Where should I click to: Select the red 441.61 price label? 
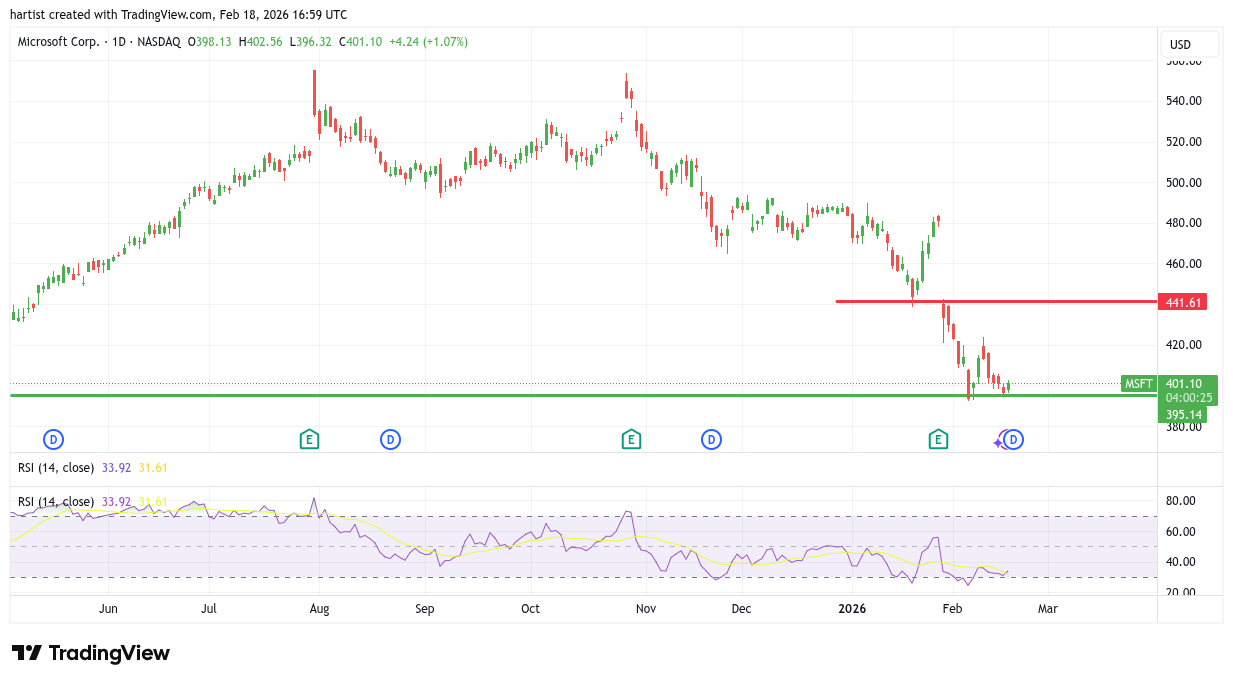[1181, 302]
